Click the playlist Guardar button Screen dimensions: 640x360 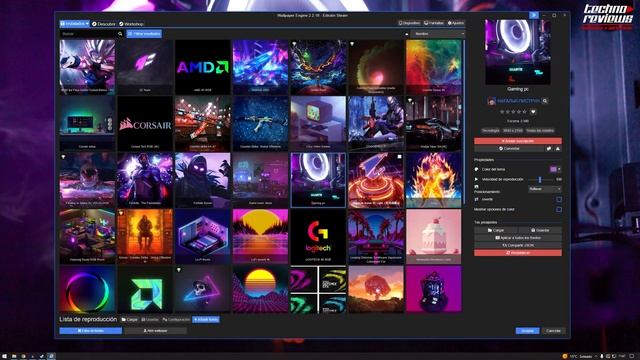pos(150,320)
